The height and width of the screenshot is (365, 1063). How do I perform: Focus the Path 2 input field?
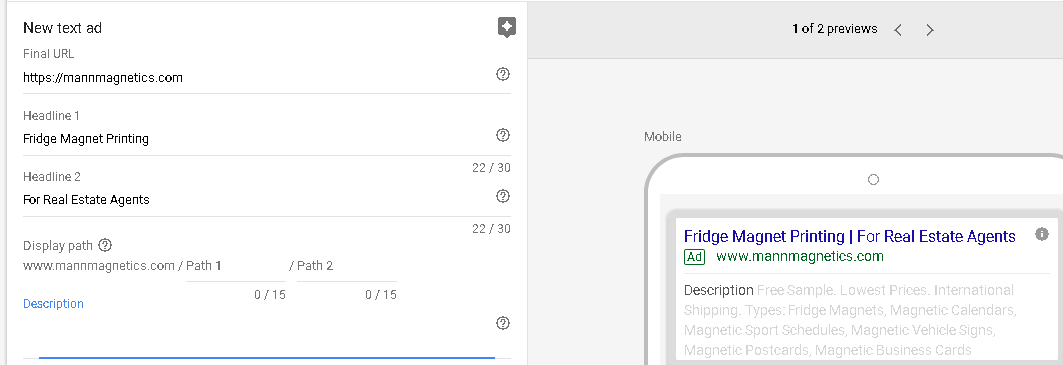(x=346, y=266)
